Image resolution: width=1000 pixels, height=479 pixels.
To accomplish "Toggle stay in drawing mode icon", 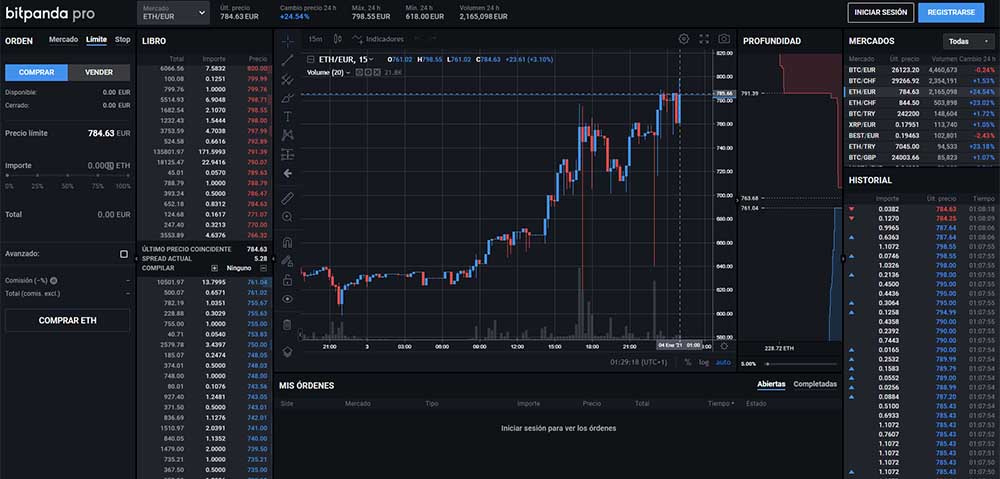I will pyautogui.click(x=288, y=260).
